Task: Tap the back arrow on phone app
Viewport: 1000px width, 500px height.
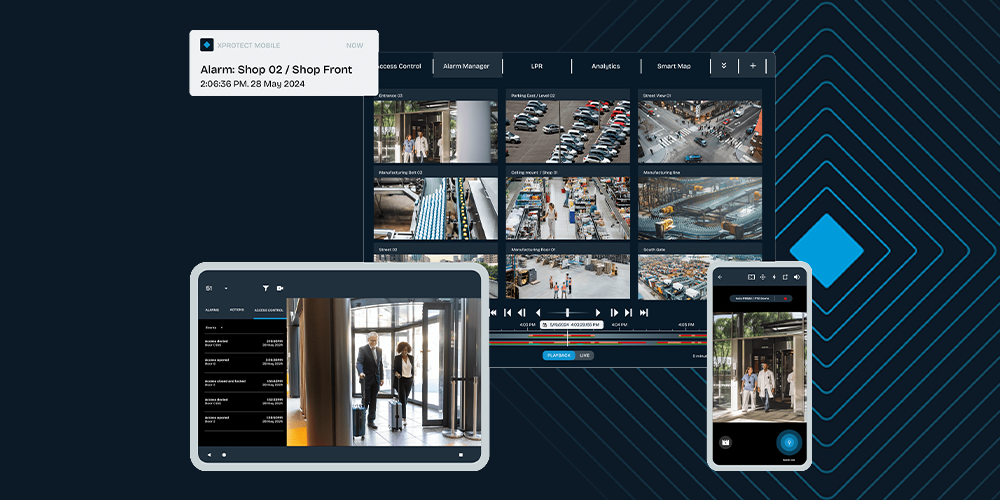Action: click(x=720, y=277)
